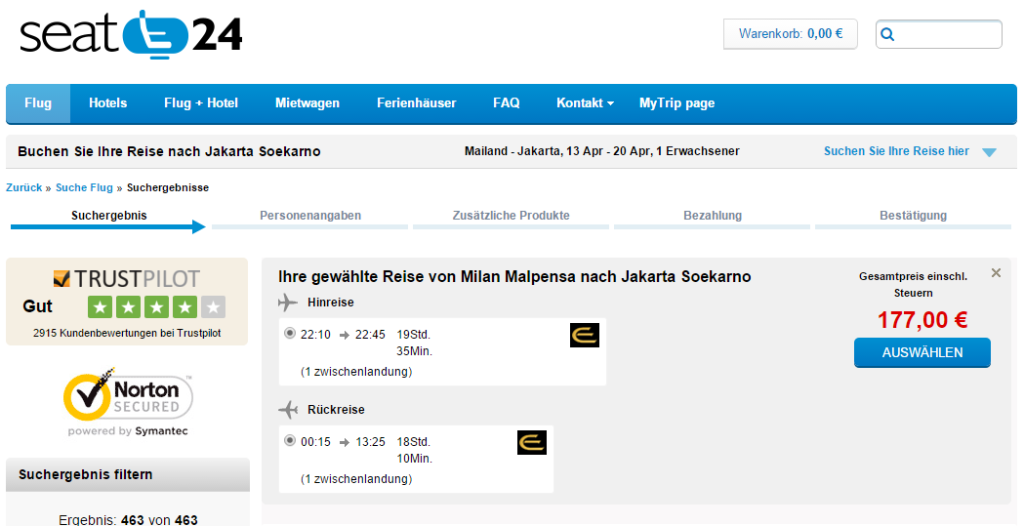Click the 'Suchergebnis filtern' header
Viewport: 1024px width, 526px height.
128,474
